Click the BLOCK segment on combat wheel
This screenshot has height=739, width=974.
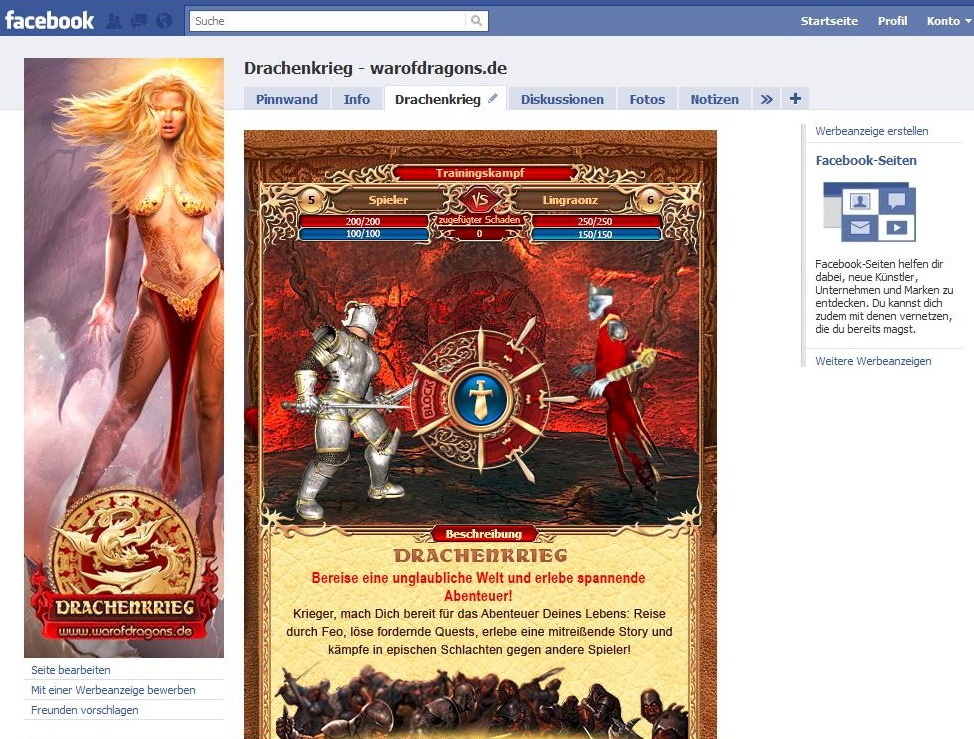click(x=429, y=399)
